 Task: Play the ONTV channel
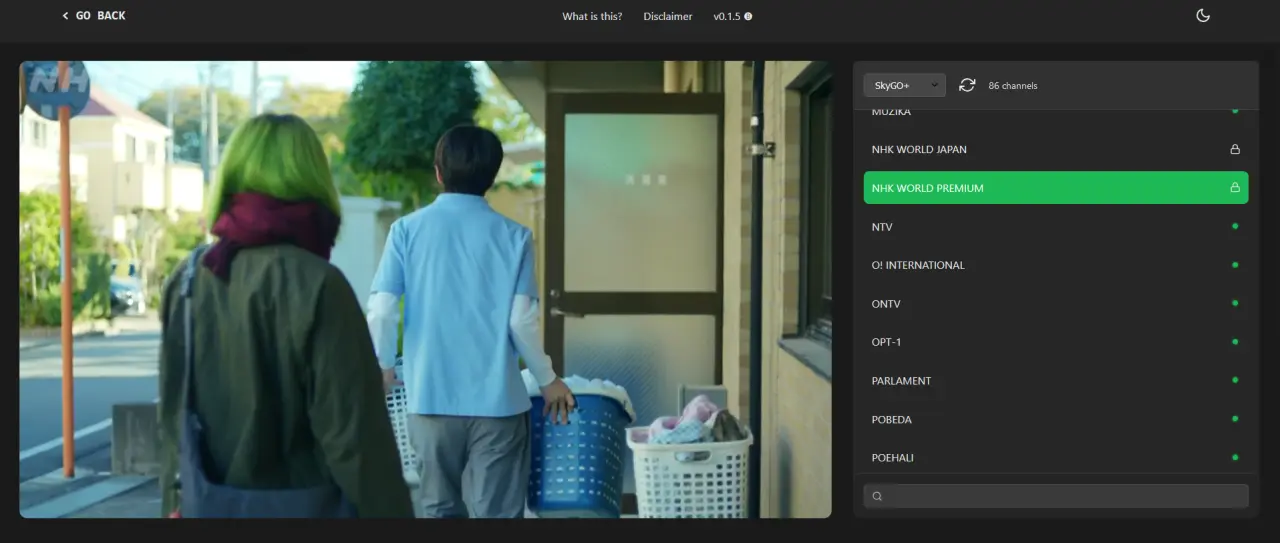tap(1056, 304)
